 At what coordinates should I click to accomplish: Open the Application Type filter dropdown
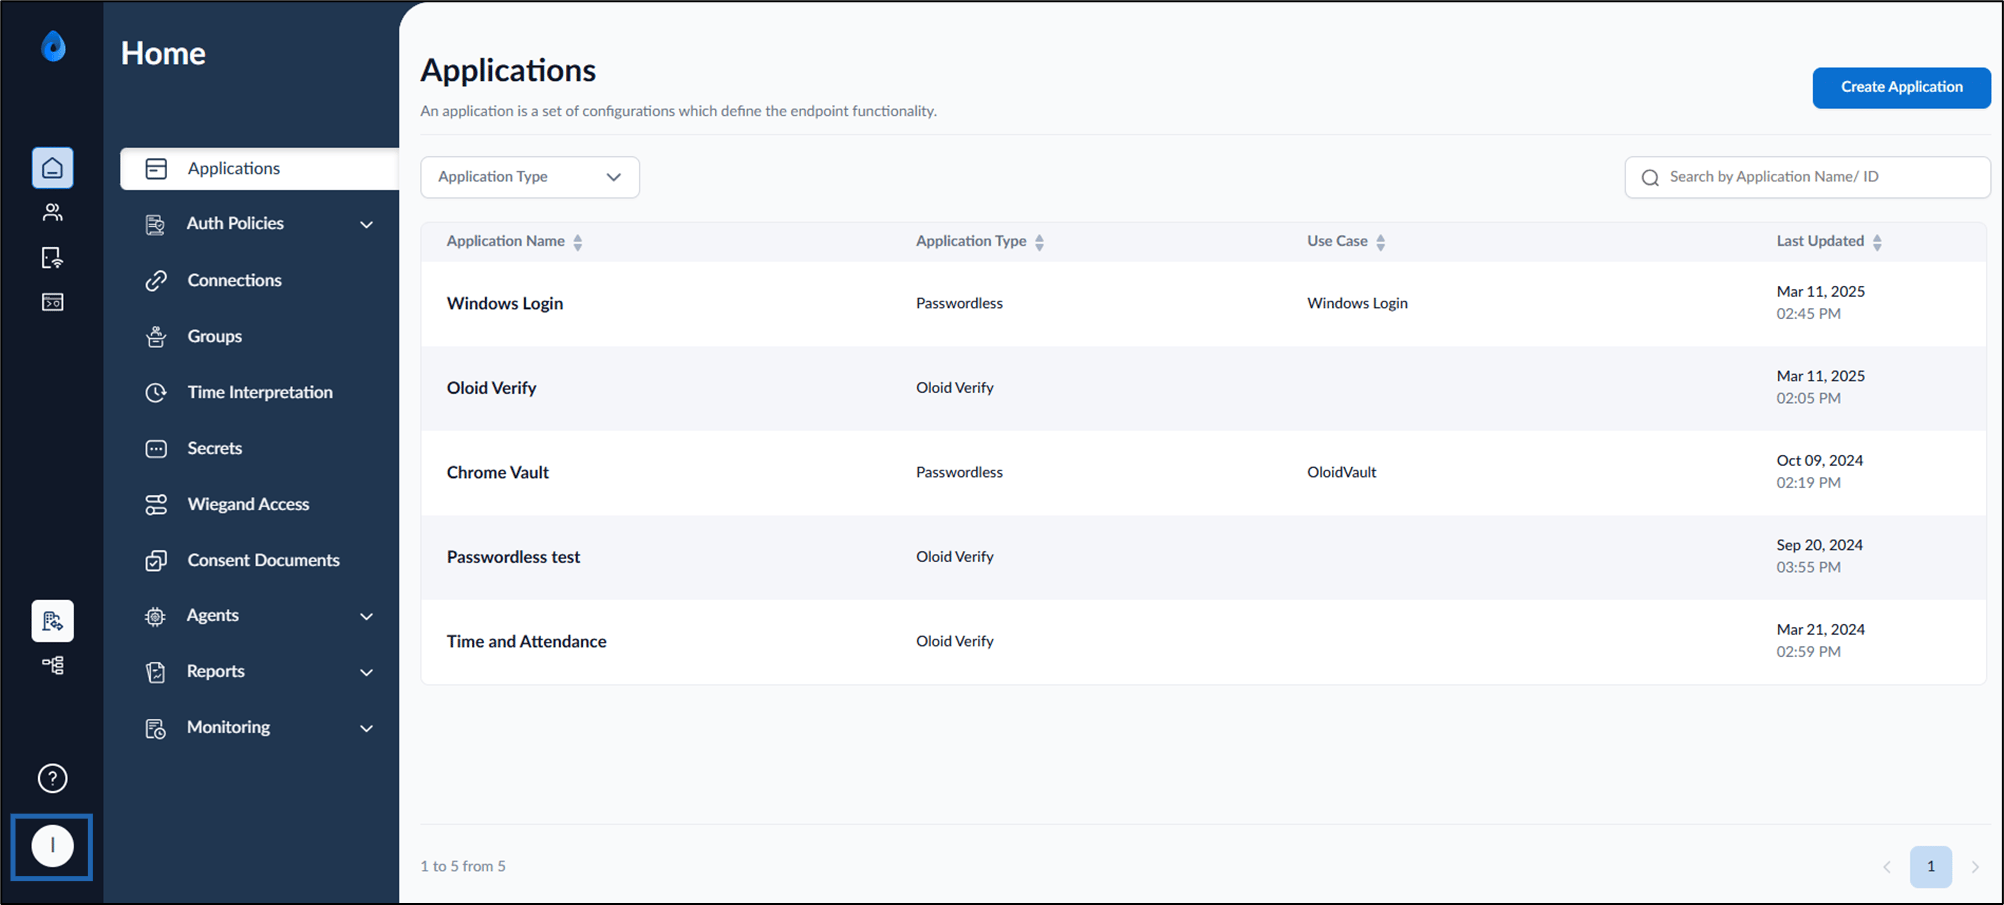point(530,177)
